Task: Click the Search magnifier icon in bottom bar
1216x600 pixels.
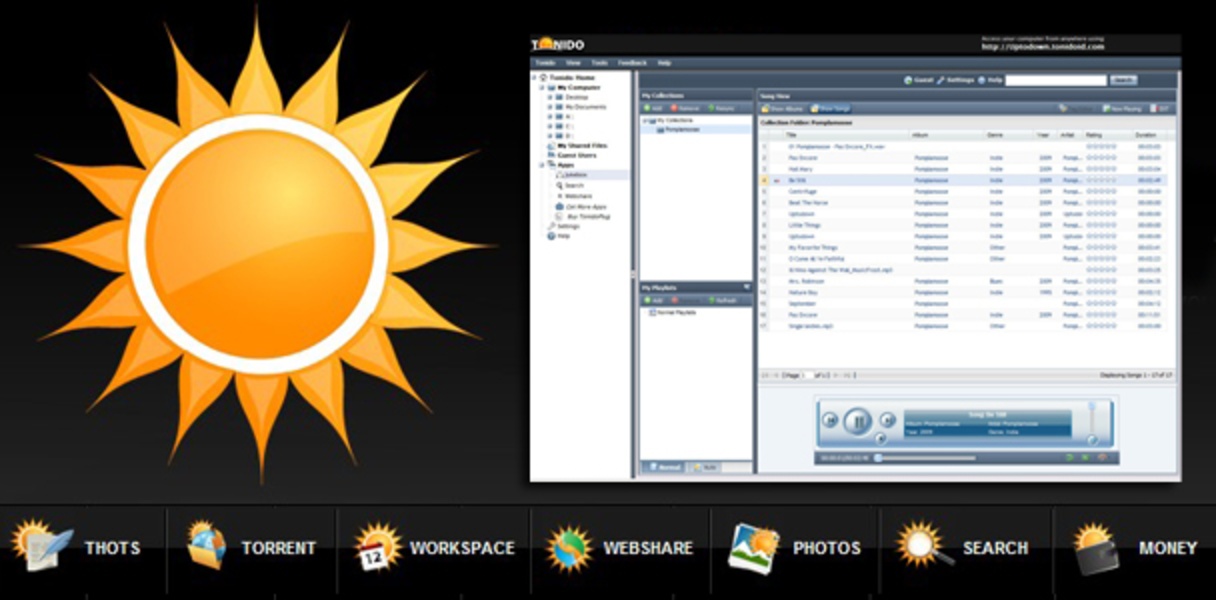Action: point(921,546)
